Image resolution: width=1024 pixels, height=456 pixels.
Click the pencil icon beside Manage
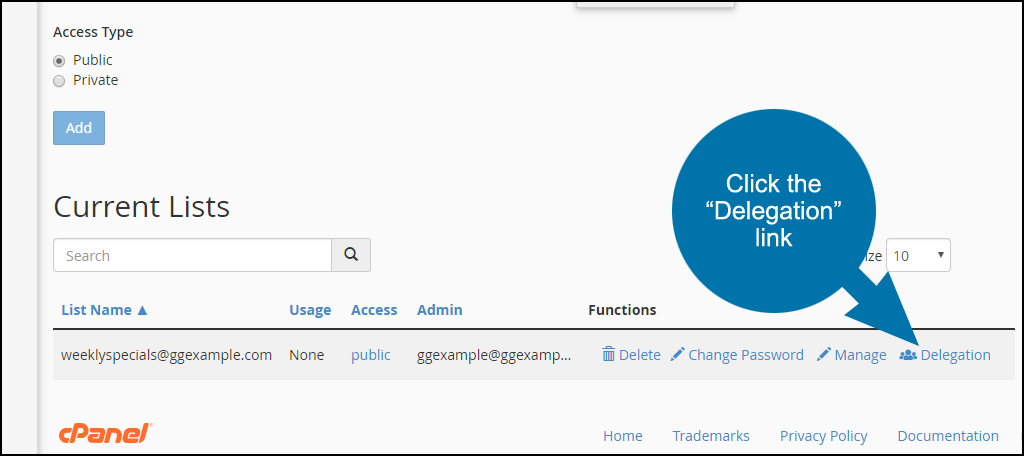[824, 355]
